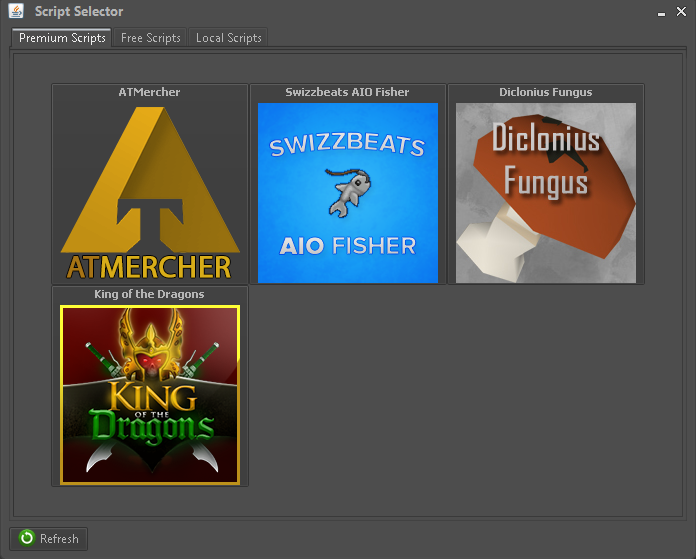Select the King of the Dragons script image
The image size is (696, 559).
tap(150, 395)
